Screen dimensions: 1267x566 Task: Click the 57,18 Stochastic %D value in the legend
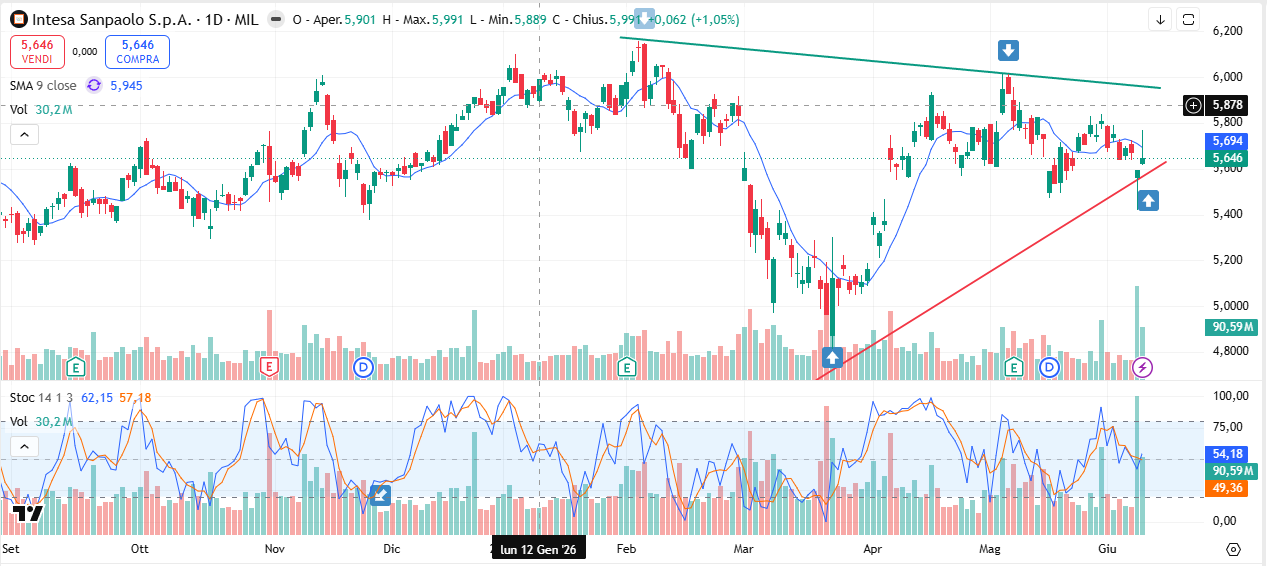click(x=135, y=397)
